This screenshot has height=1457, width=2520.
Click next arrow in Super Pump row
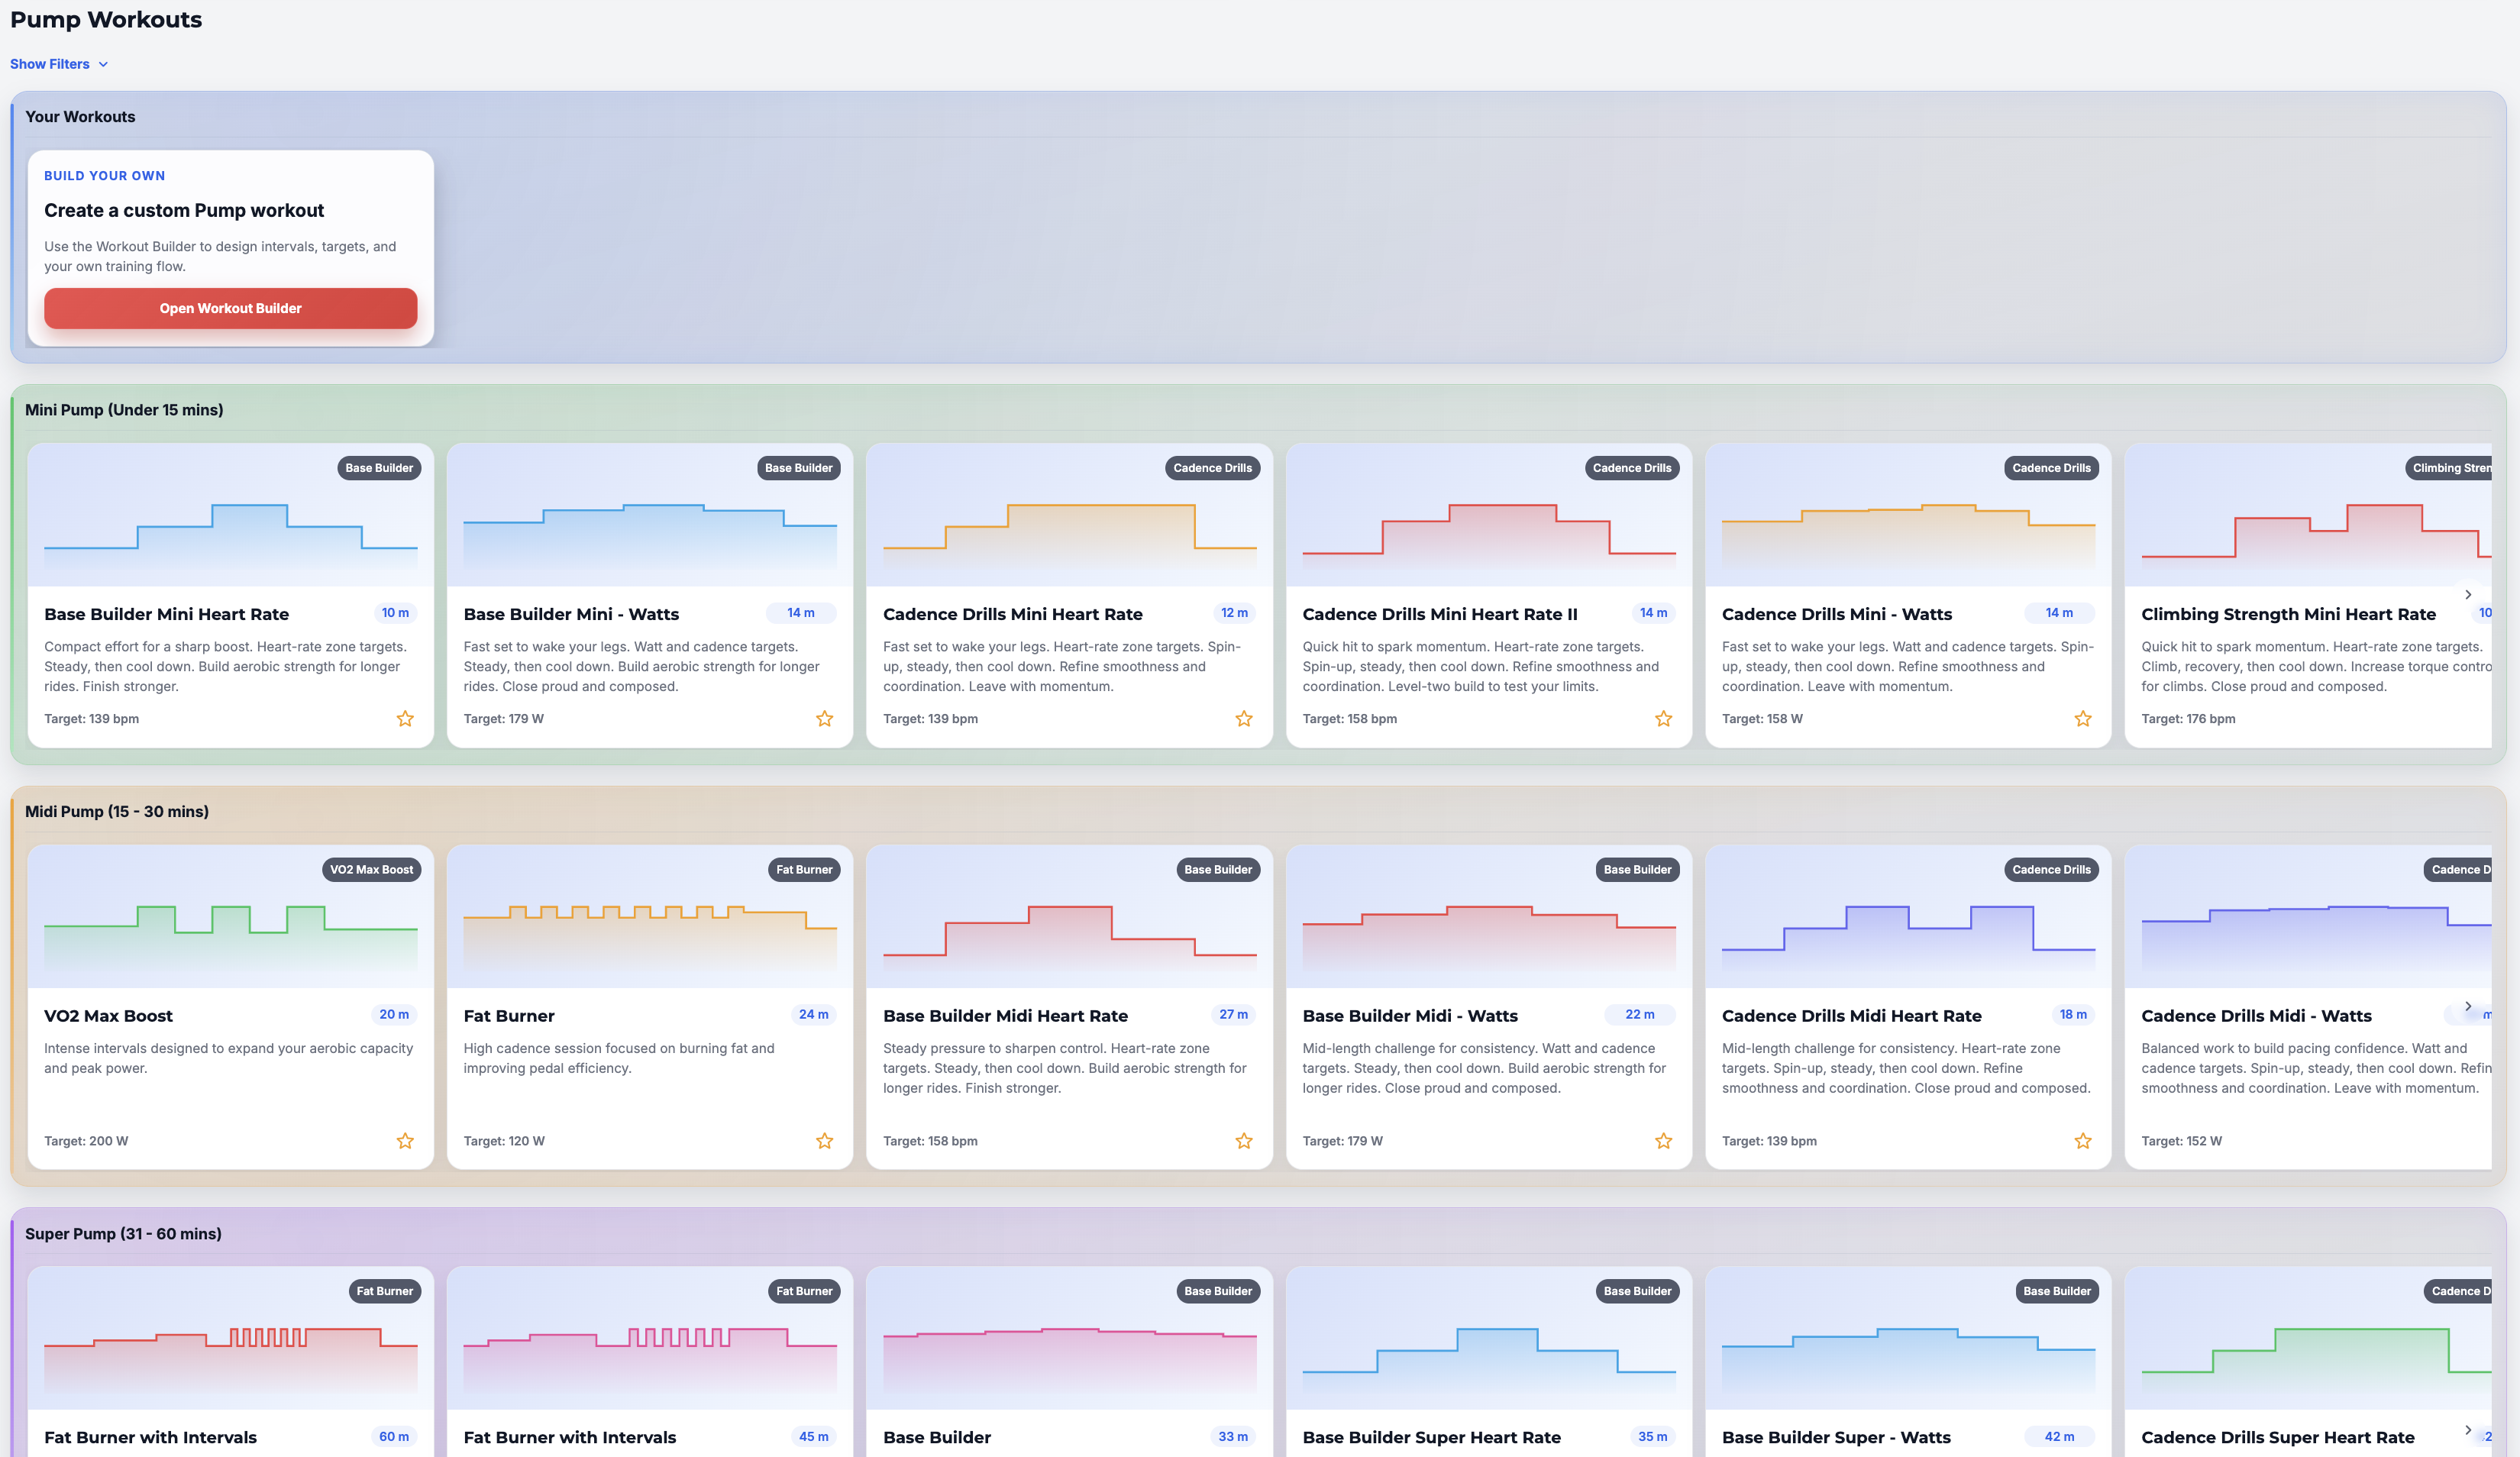pos(2468,1430)
